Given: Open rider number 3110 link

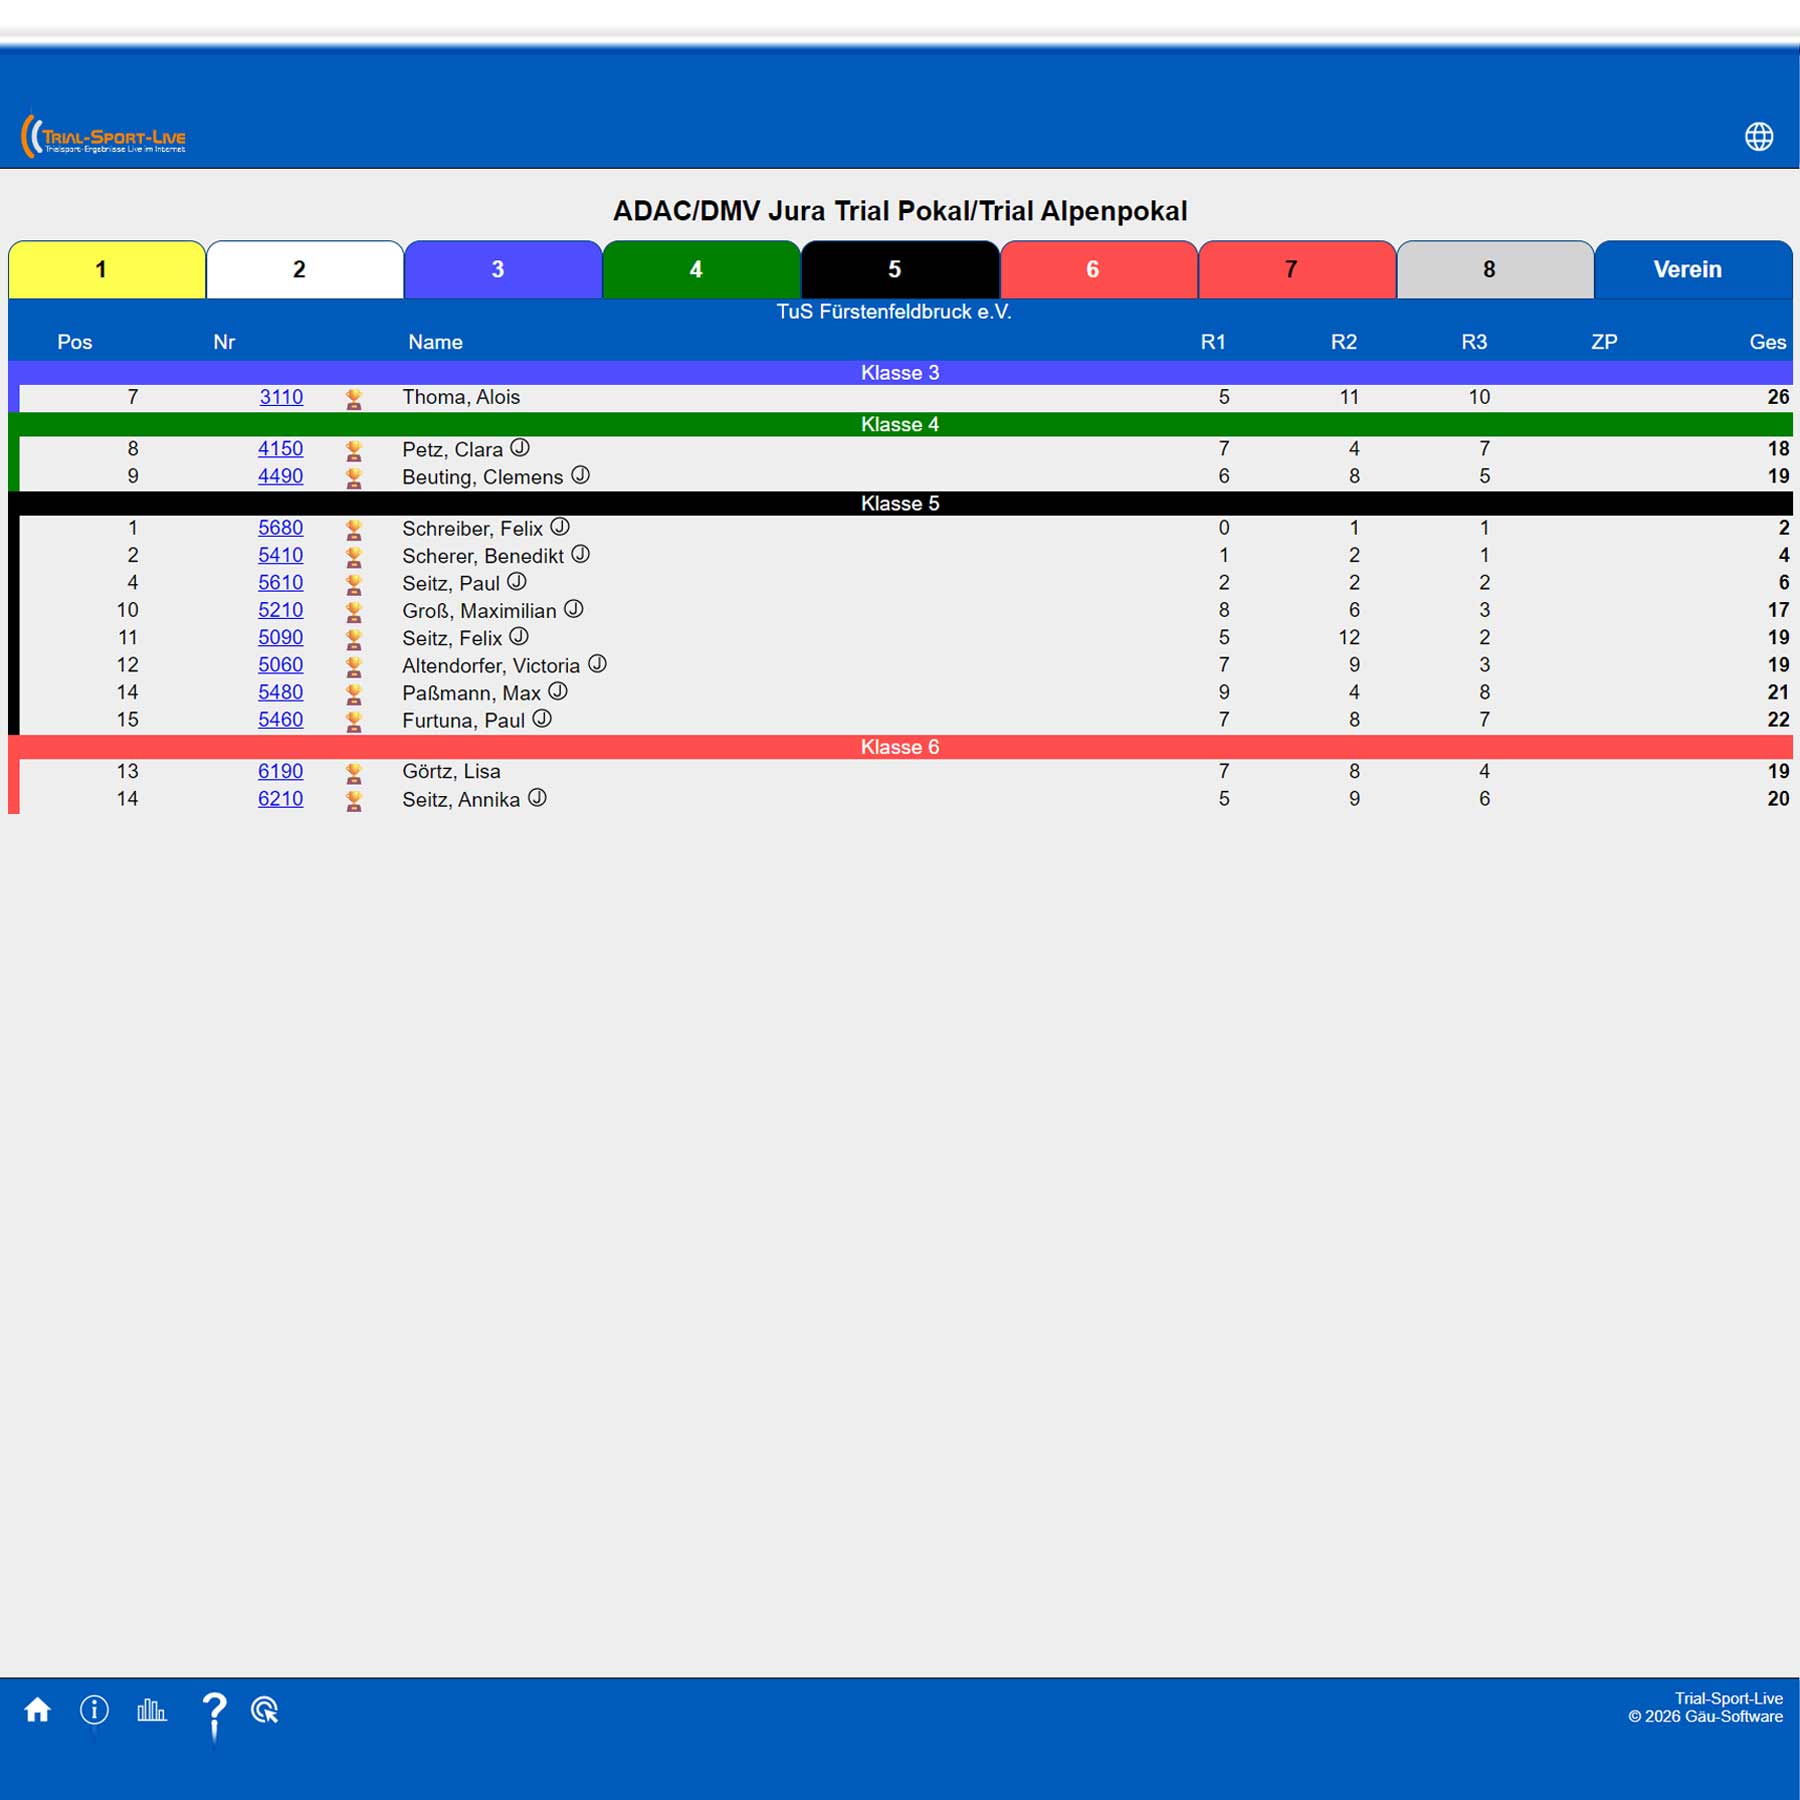Looking at the screenshot, I should tap(281, 397).
